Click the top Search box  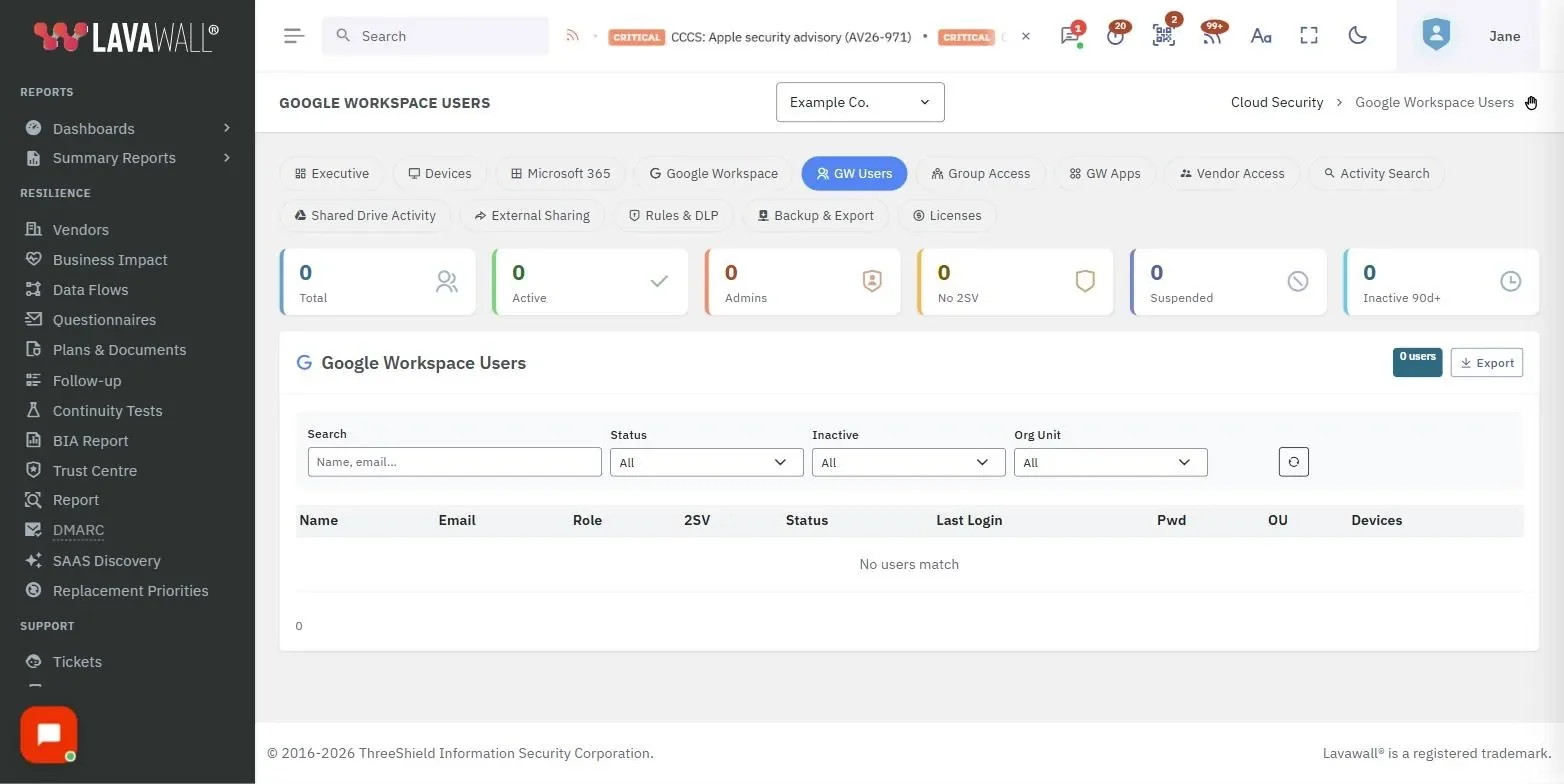point(435,36)
